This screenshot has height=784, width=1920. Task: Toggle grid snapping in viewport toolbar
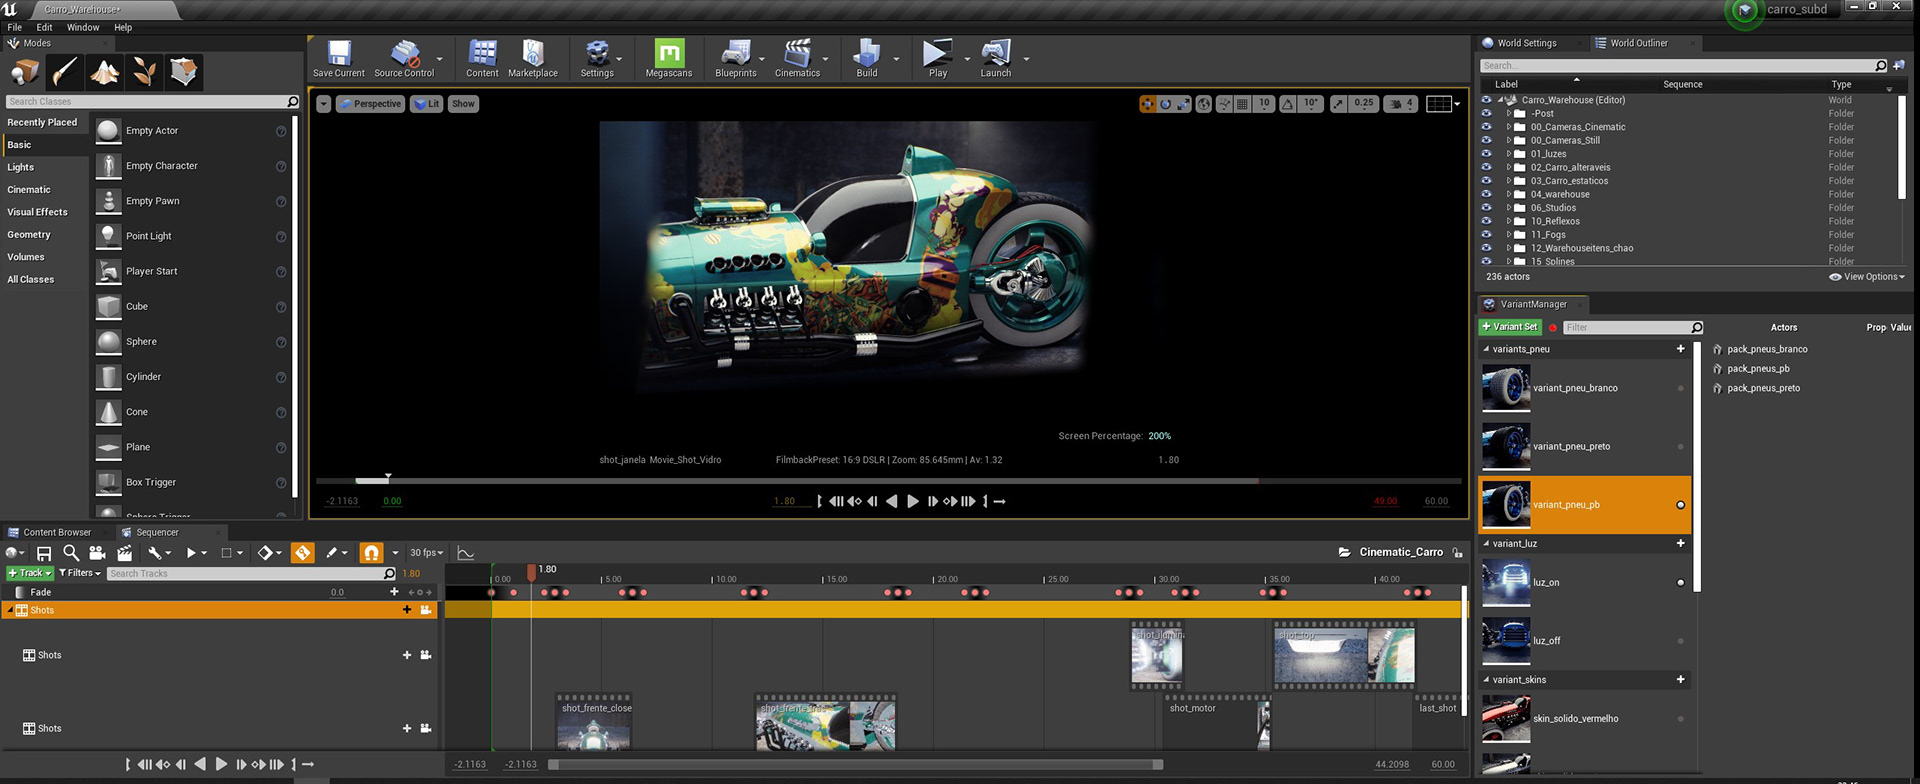point(1242,104)
